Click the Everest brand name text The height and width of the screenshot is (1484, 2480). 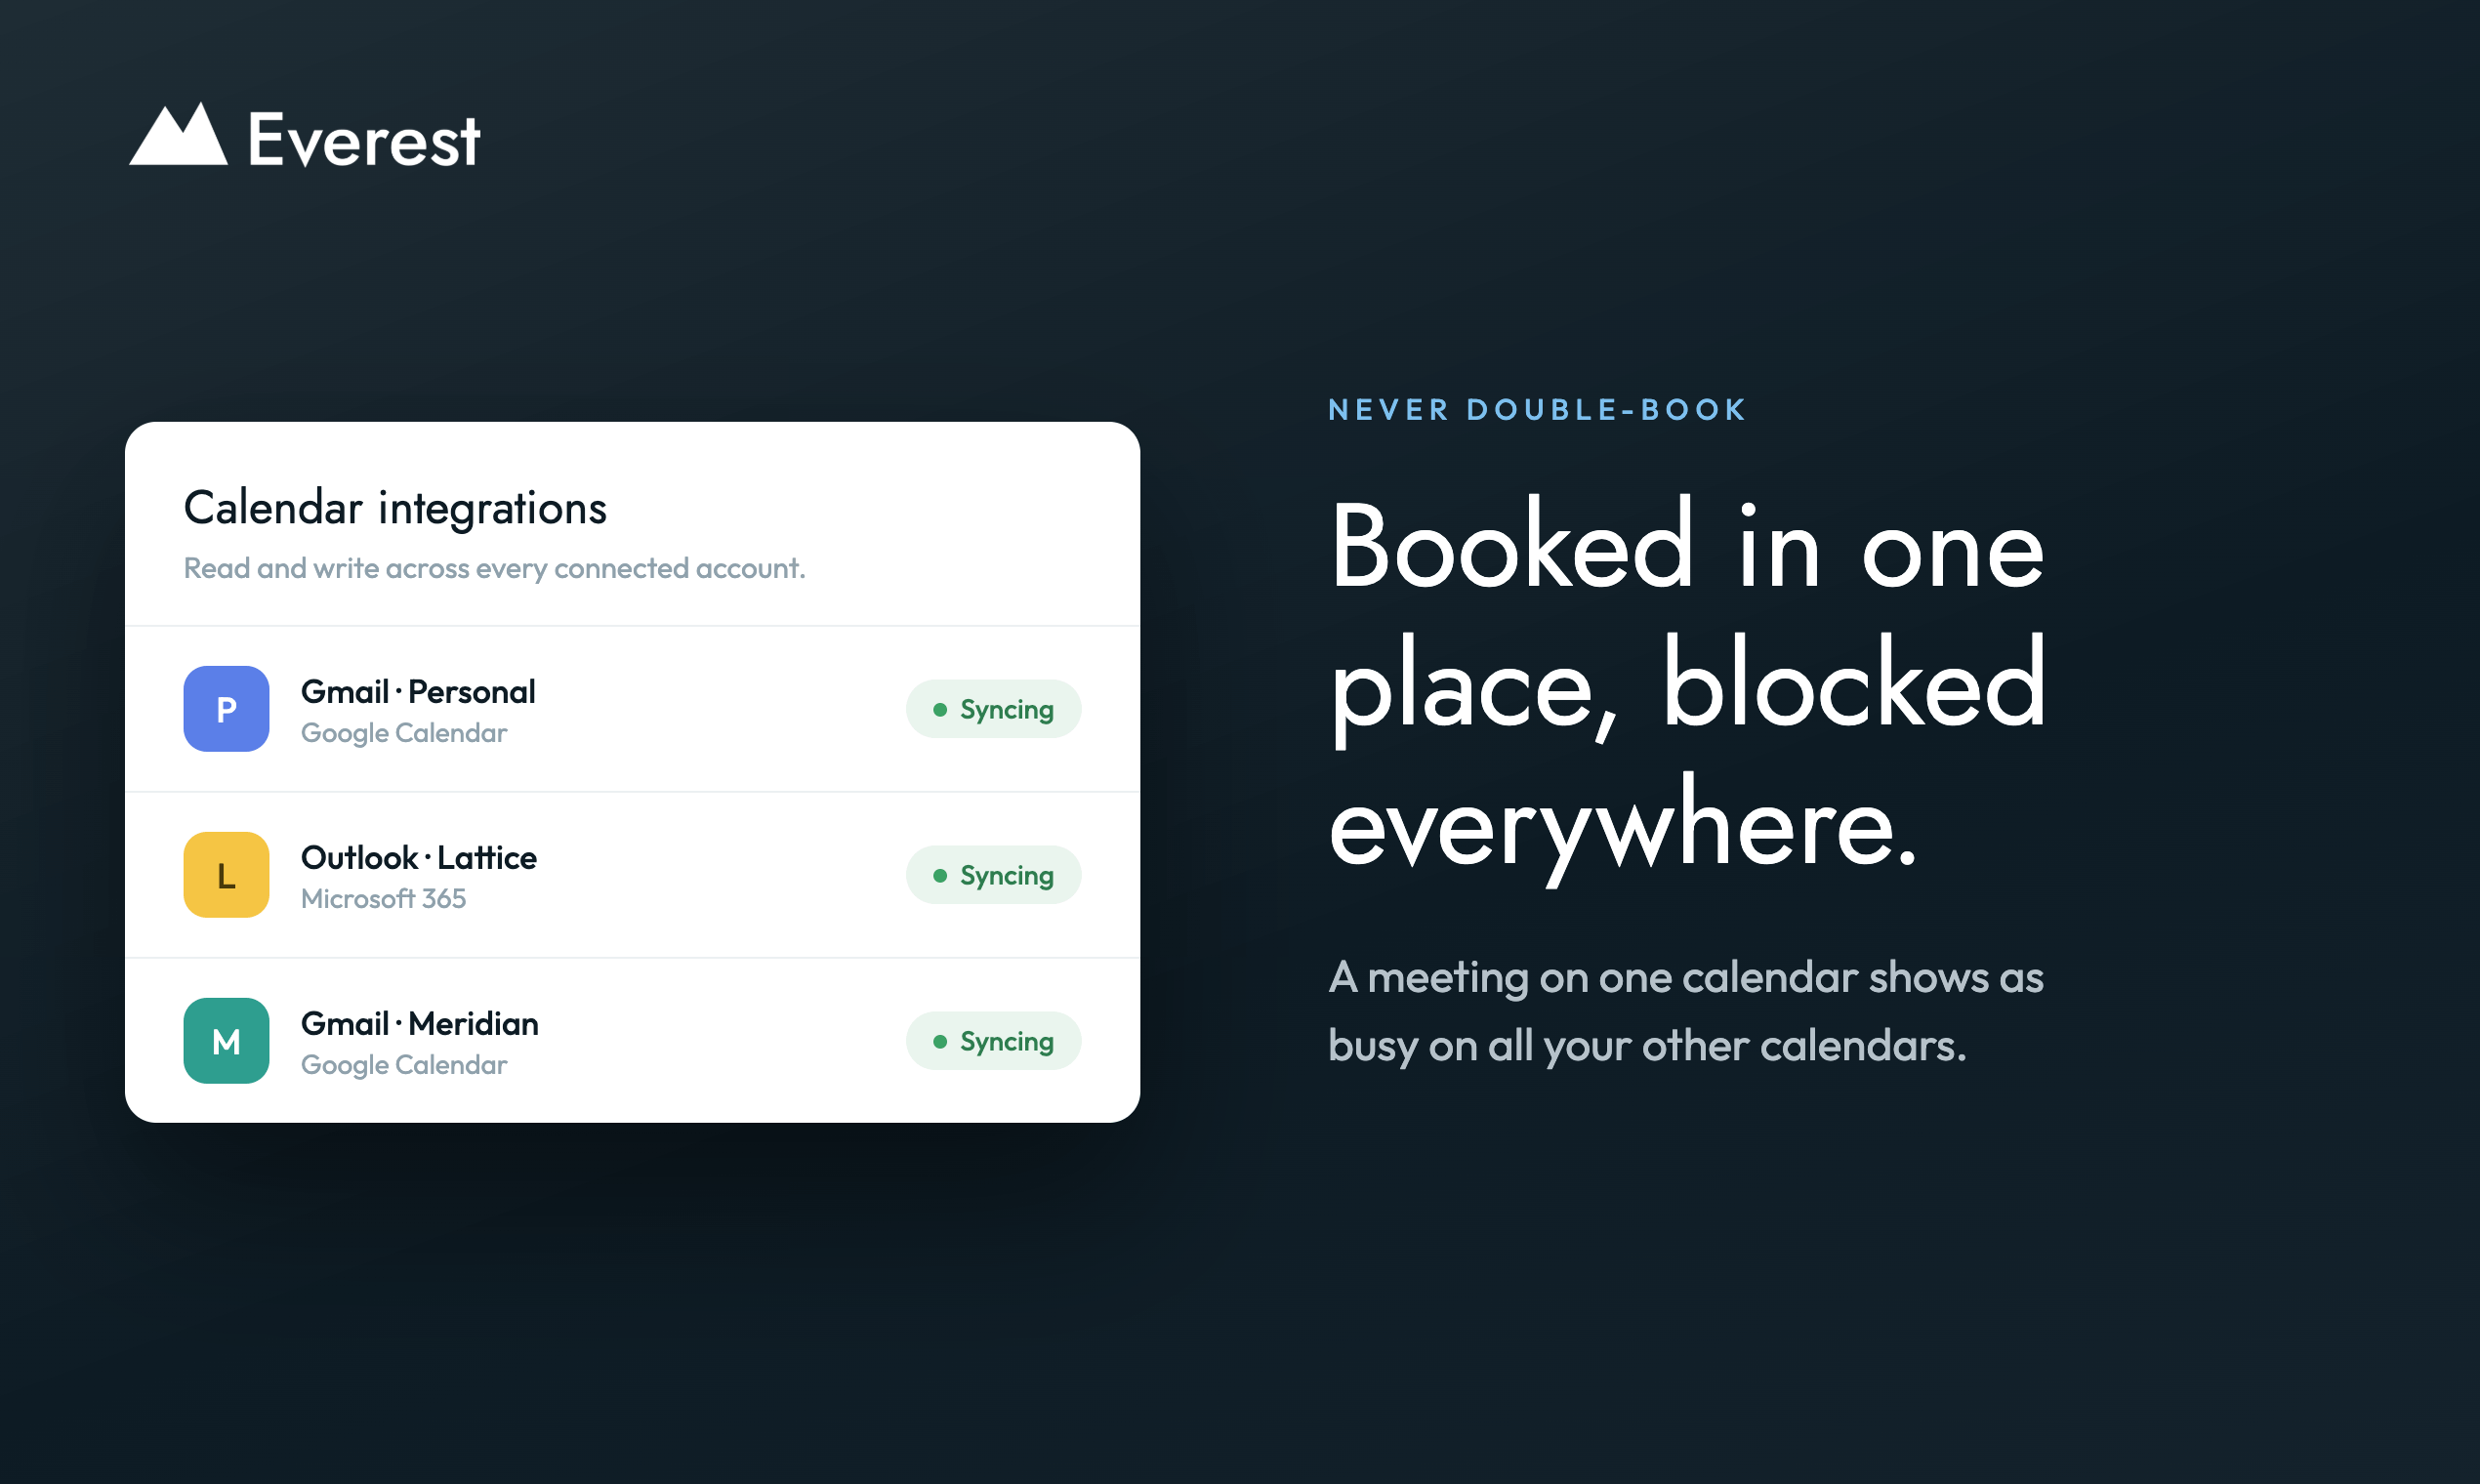click(364, 140)
